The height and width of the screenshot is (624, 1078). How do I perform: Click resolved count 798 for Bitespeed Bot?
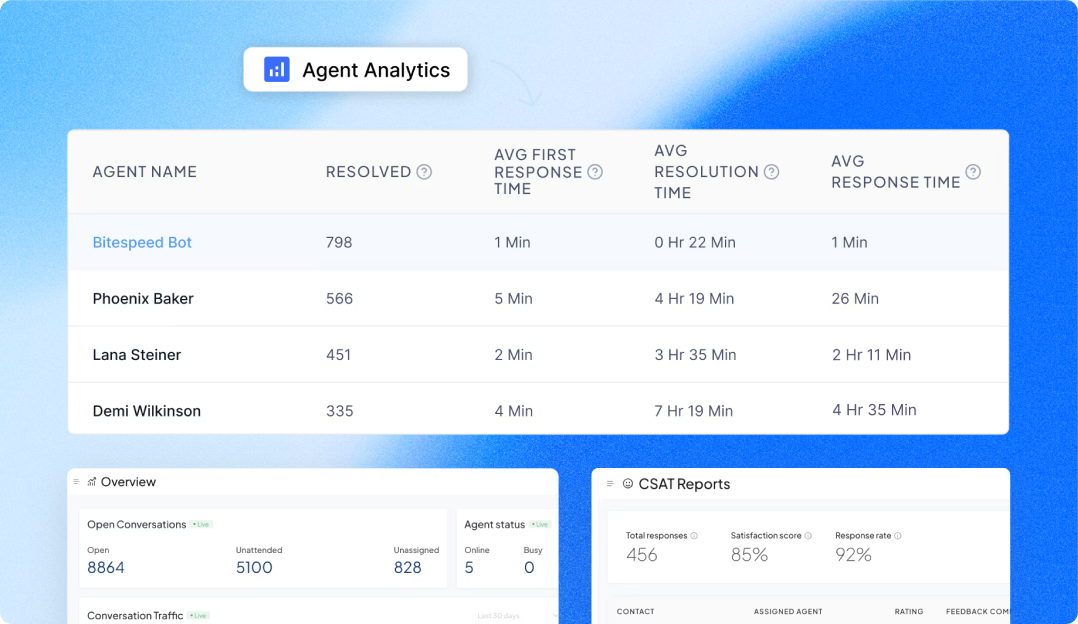tap(339, 243)
